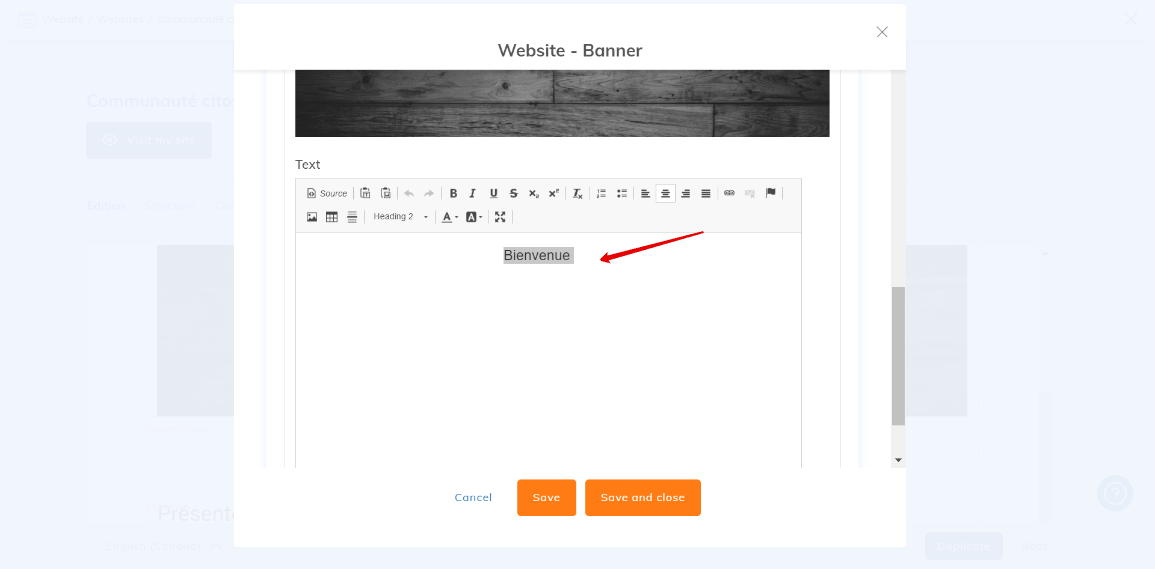Open the Heading 2 format dropdown
Viewport: 1155px width, 569px height.
click(x=400, y=217)
